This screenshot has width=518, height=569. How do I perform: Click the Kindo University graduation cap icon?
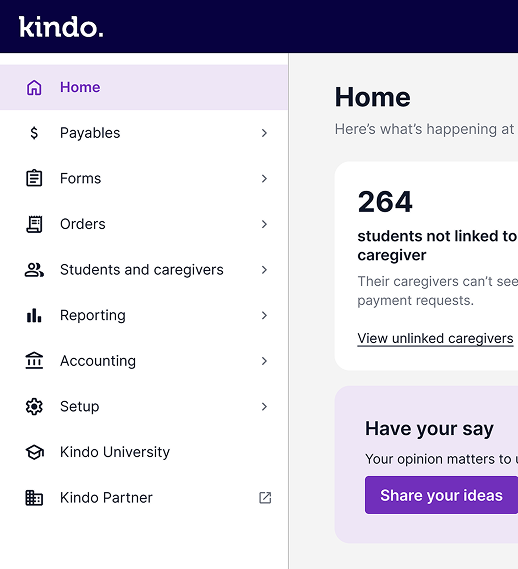point(34,452)
